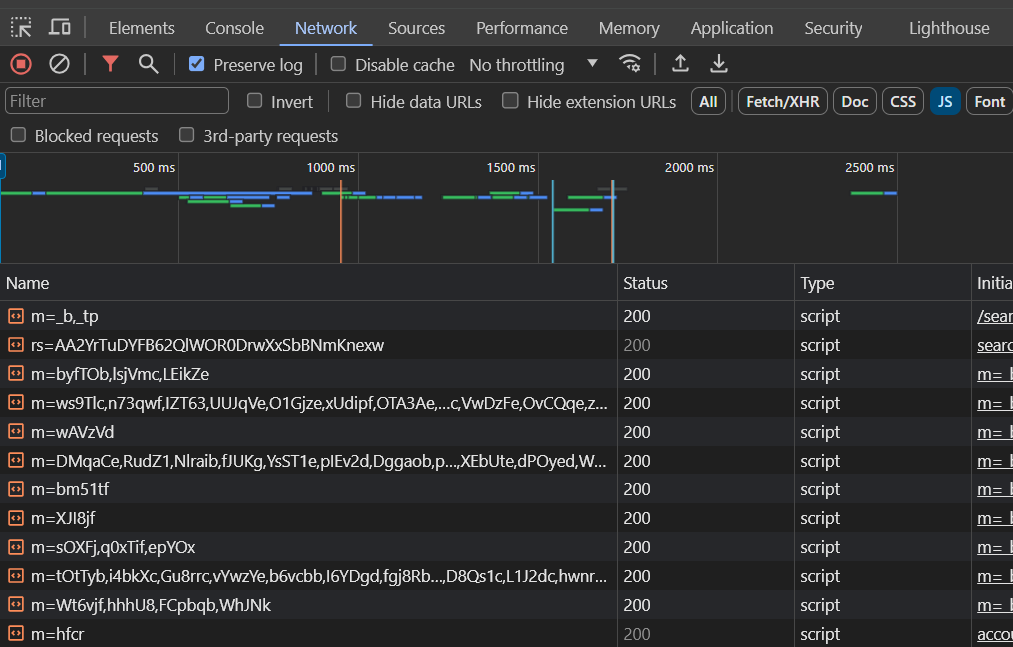Enable the Disable cache checkbox
Screen dimensions: 1013x647
[x=338, y=64]
